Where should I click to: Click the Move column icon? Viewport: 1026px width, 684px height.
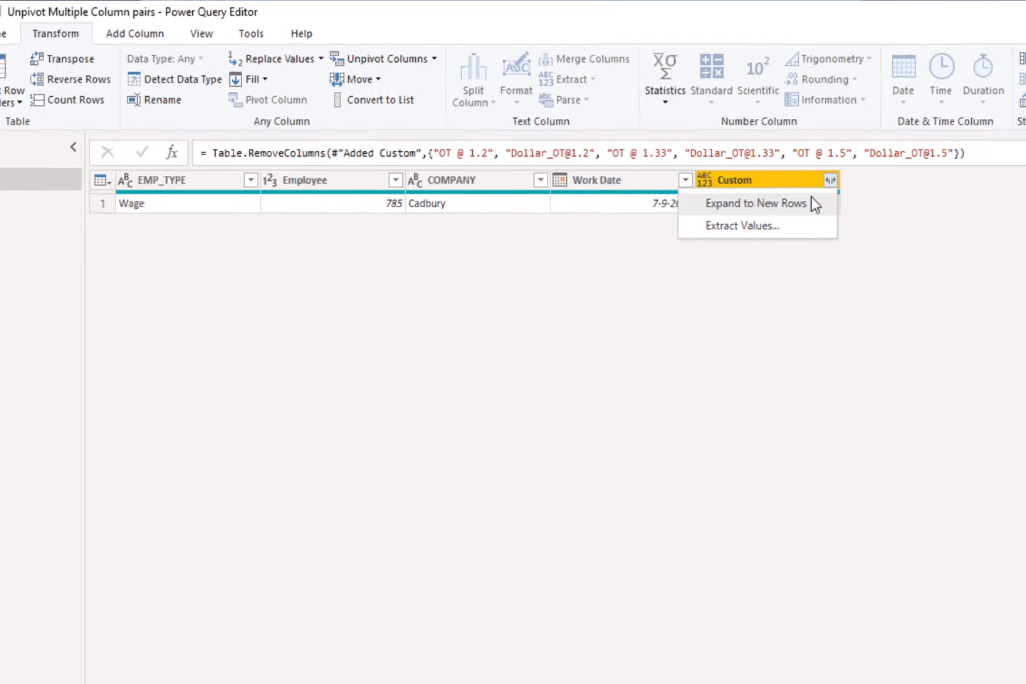click(x=337, y=79)
